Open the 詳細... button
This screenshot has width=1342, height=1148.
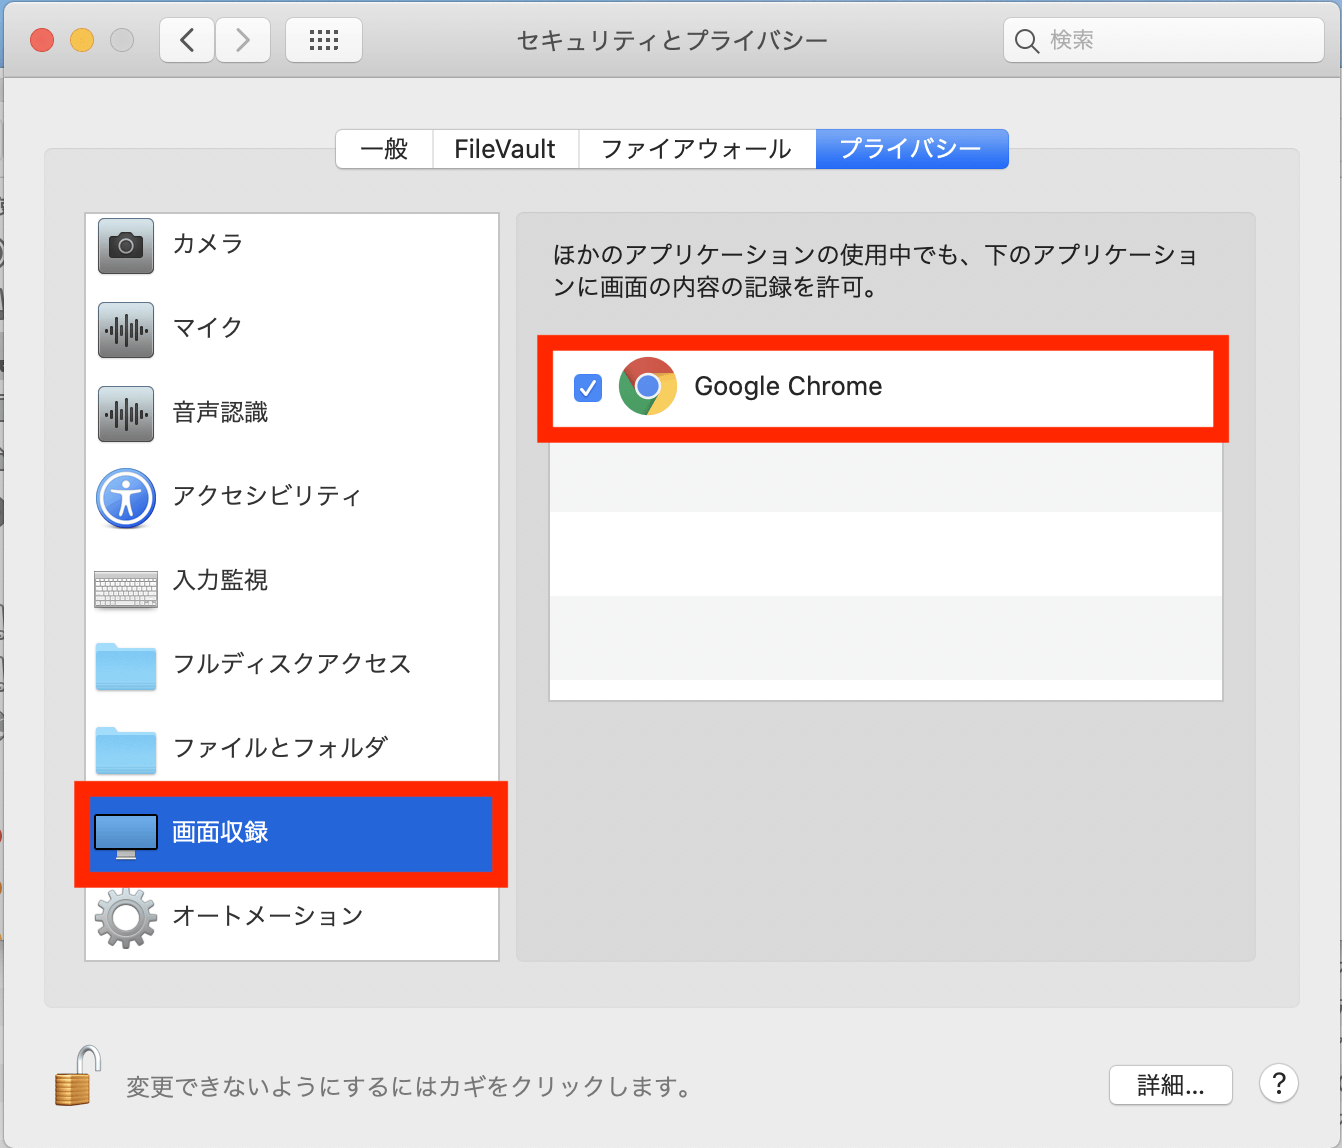(x=1171, y=1085)
